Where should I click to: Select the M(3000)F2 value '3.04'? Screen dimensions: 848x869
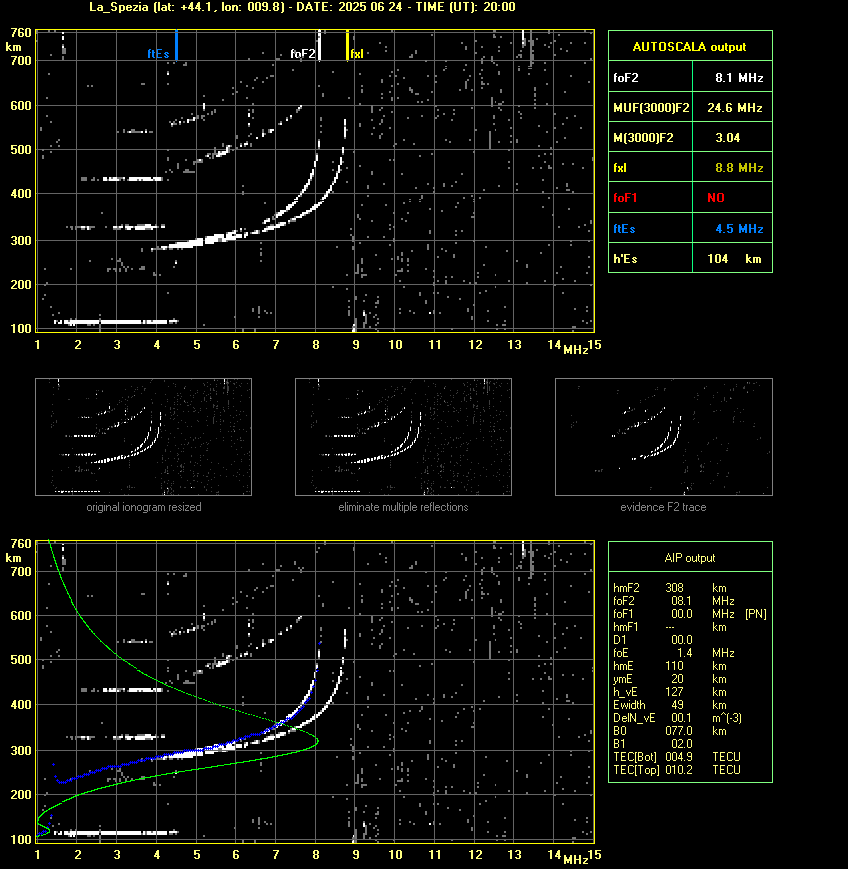[727, 138]
